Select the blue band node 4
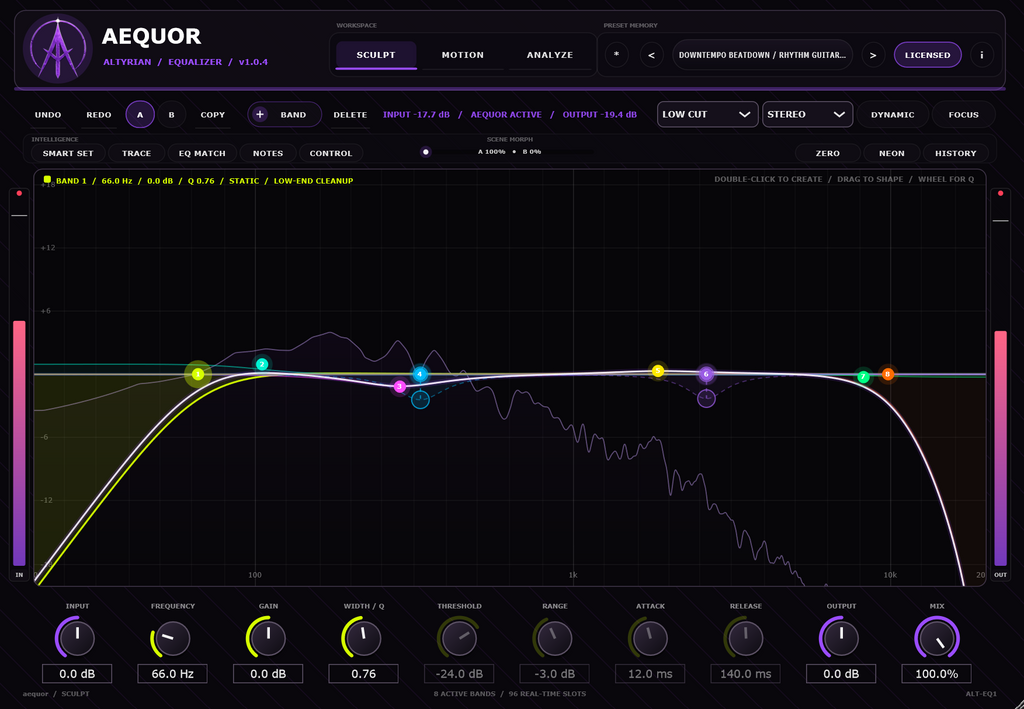1024x709 pixels. click(x=420, y=375)
